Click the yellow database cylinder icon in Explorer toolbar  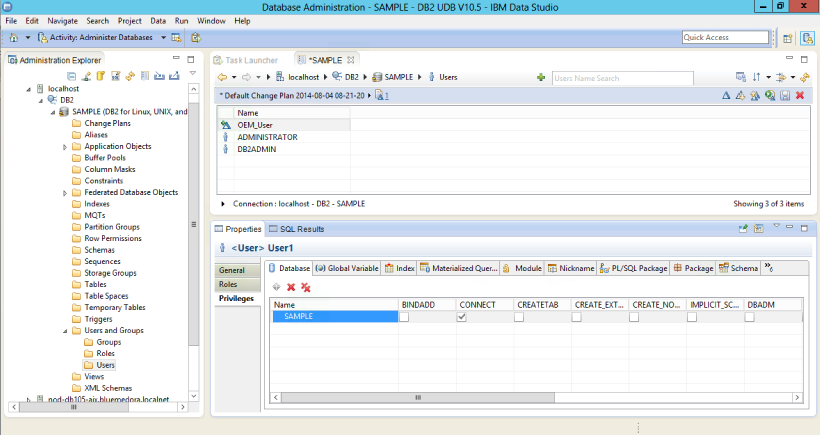click(100, 76)
